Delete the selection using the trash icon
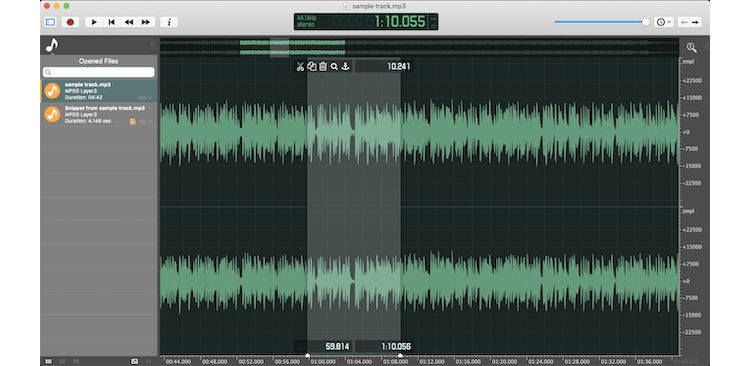Image resolution: width=750 pixels, height=366 pixels. coord(323,67)
